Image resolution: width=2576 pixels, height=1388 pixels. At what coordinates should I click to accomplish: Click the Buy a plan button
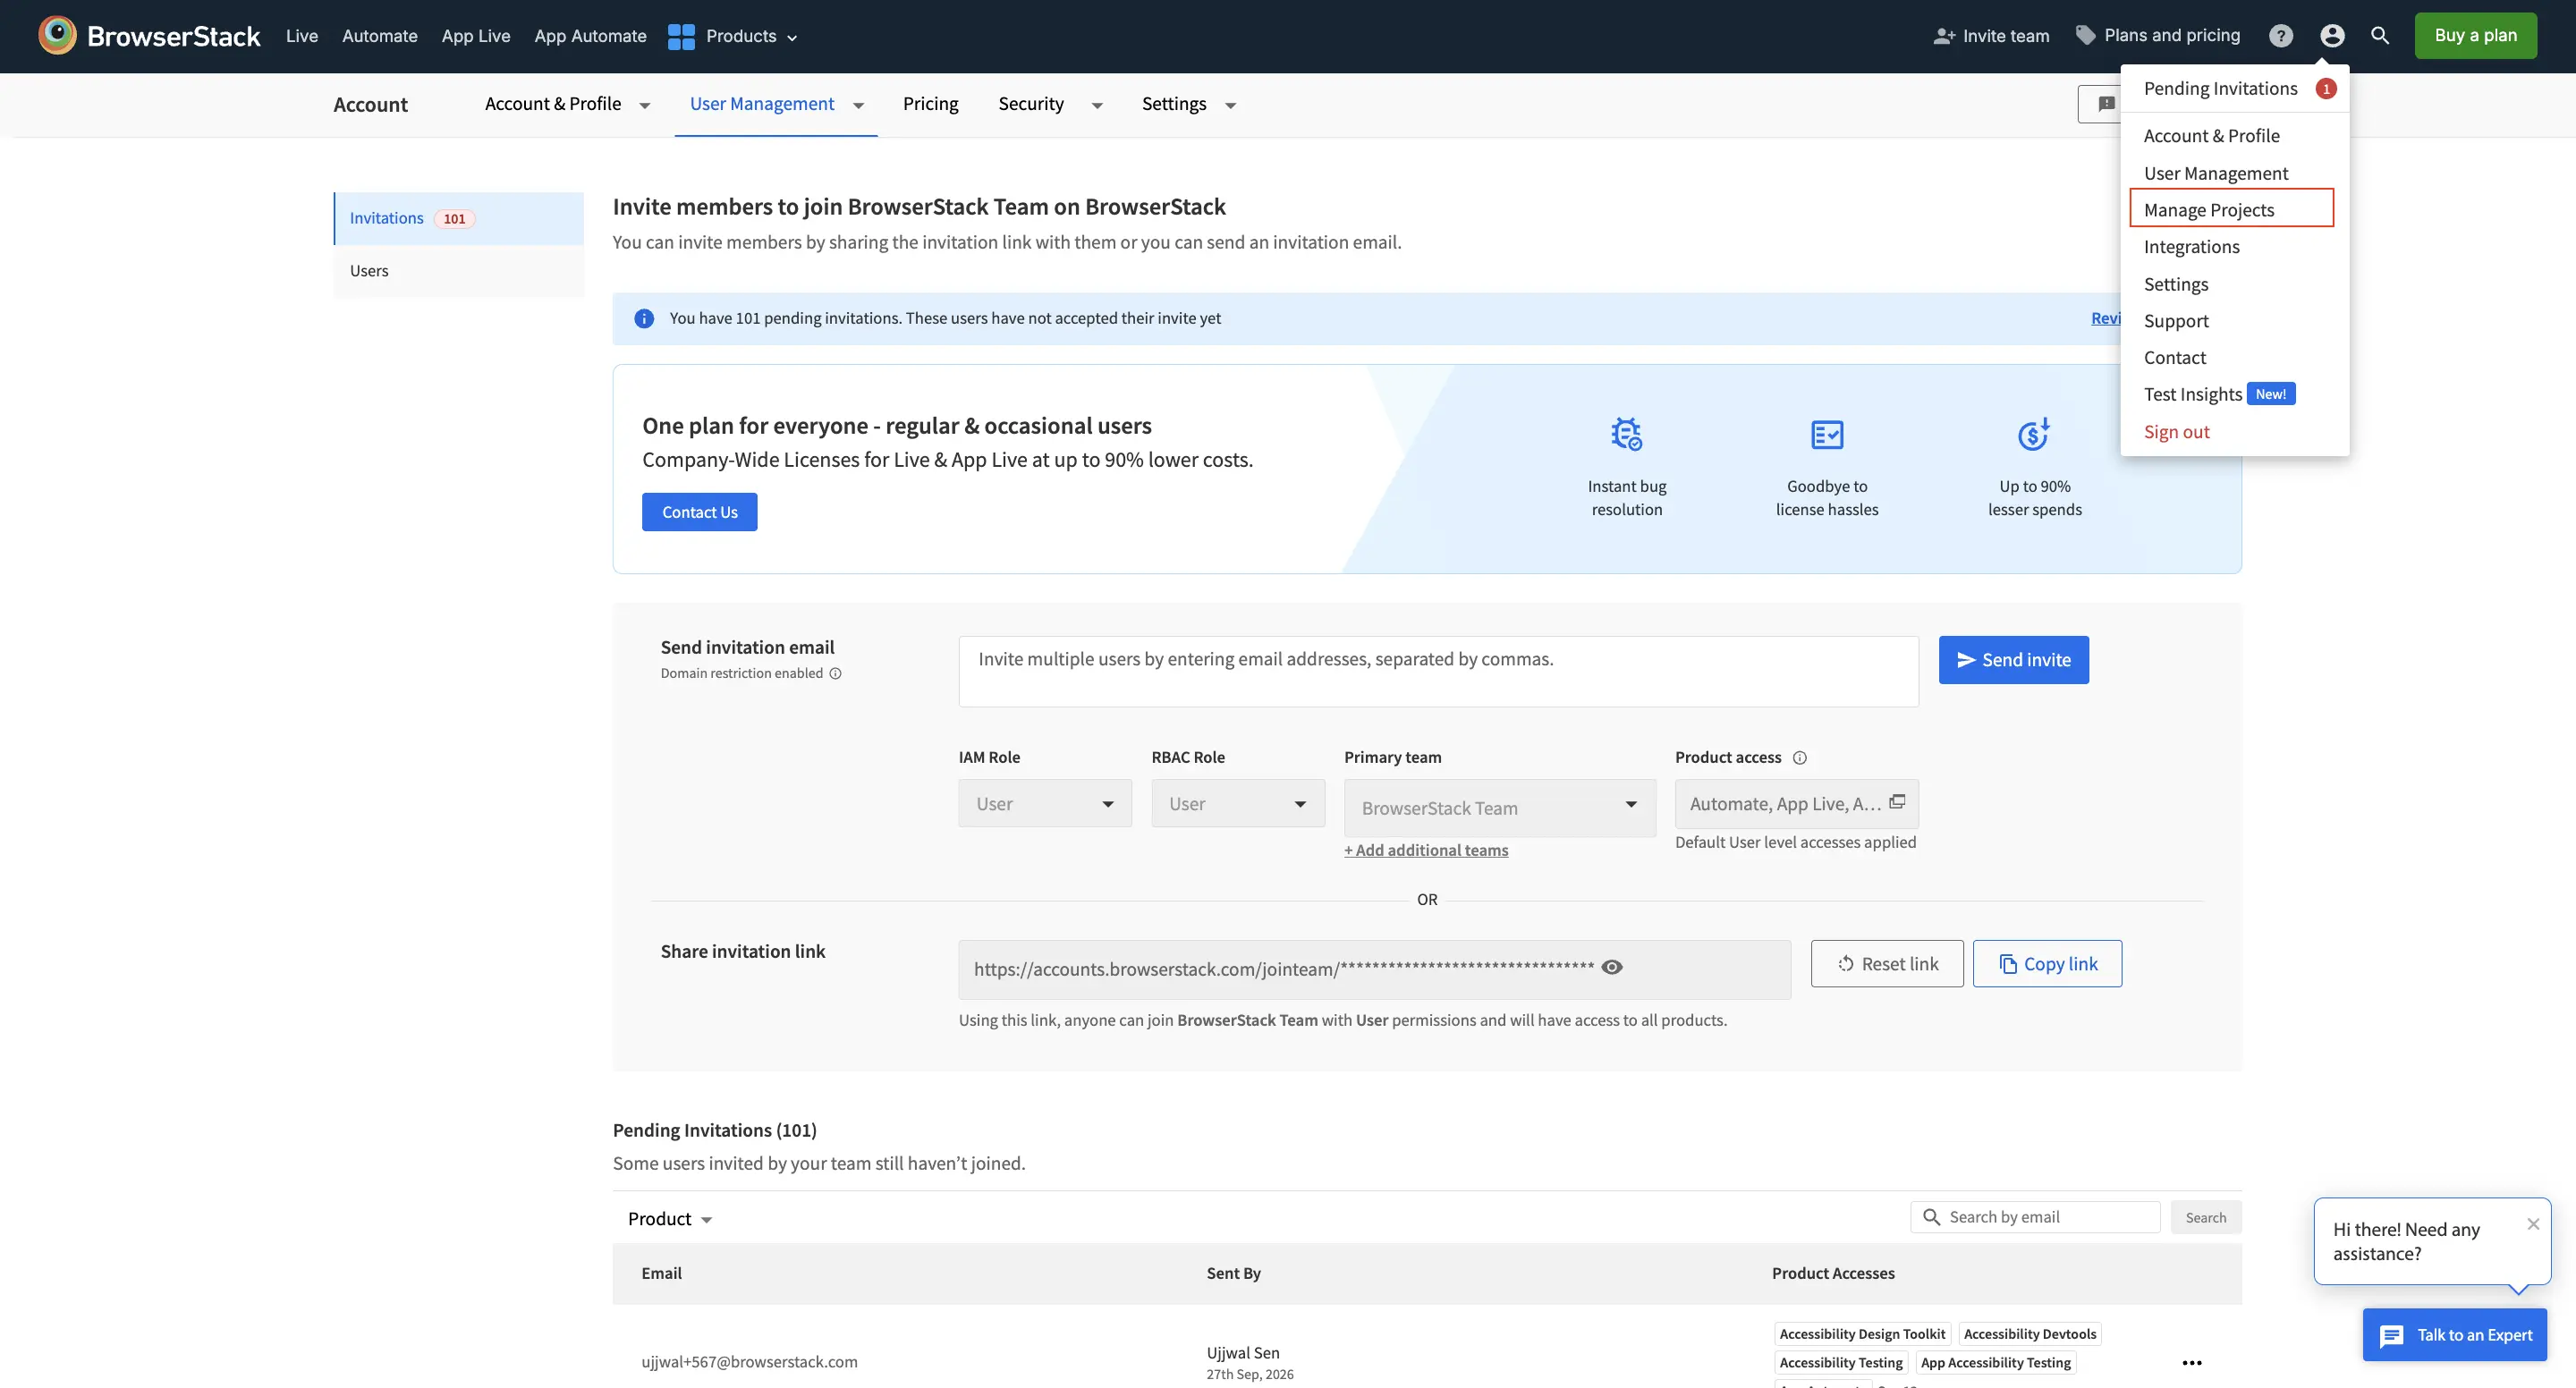click(2475, 35)
